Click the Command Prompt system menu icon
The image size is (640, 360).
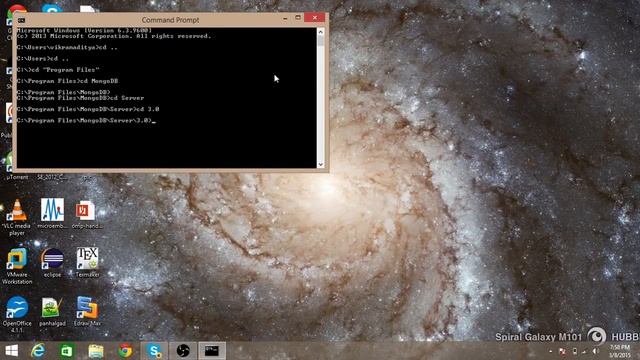tap(22, 20)
